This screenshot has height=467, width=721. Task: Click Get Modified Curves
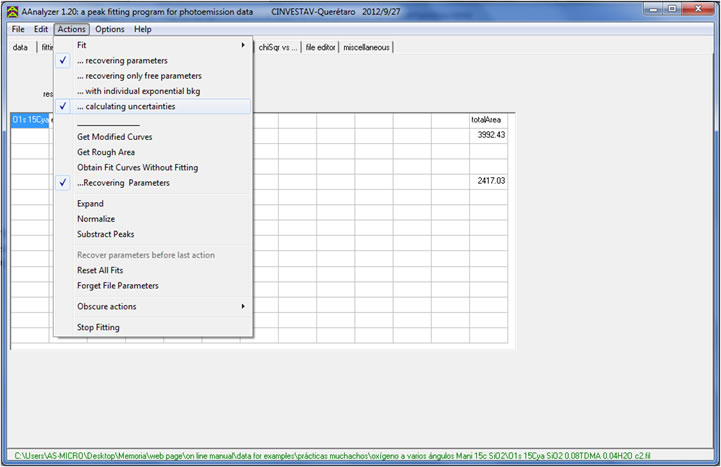(x=115, y=137)
